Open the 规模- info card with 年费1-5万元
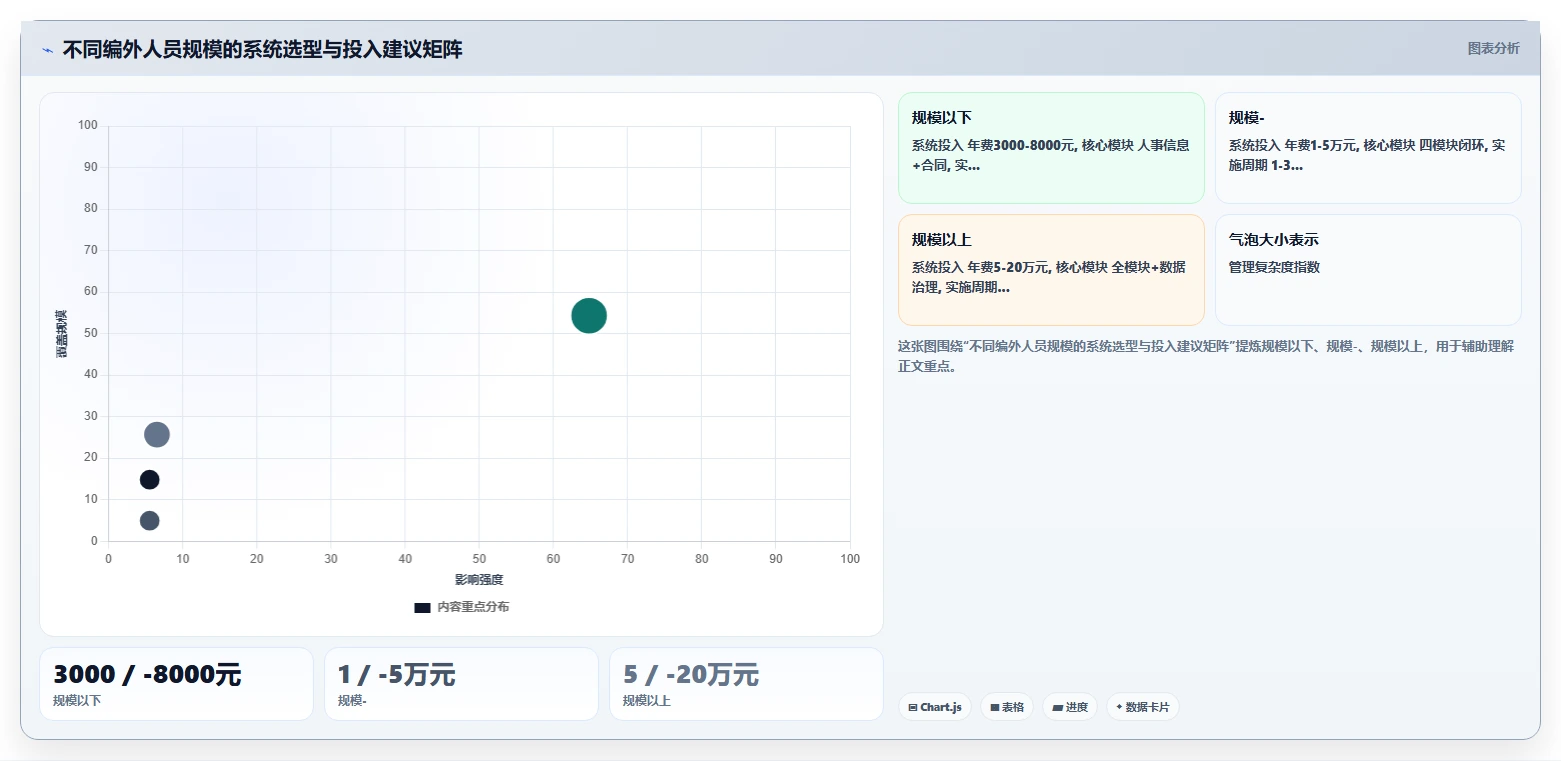Screen dimensions: 1561x761 1368,148
